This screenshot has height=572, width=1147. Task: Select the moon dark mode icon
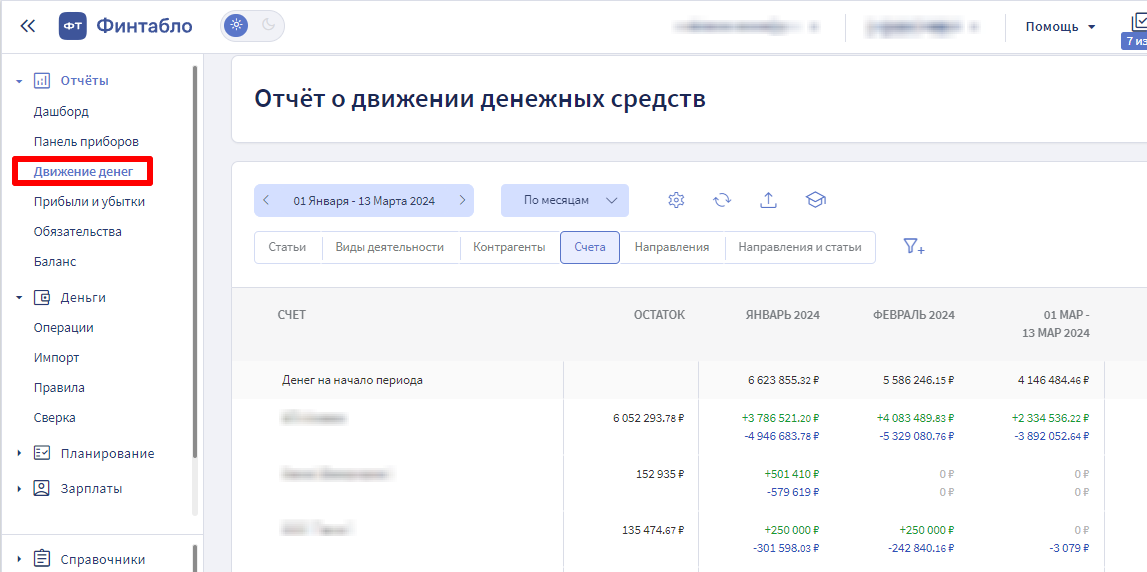point(268,26)
